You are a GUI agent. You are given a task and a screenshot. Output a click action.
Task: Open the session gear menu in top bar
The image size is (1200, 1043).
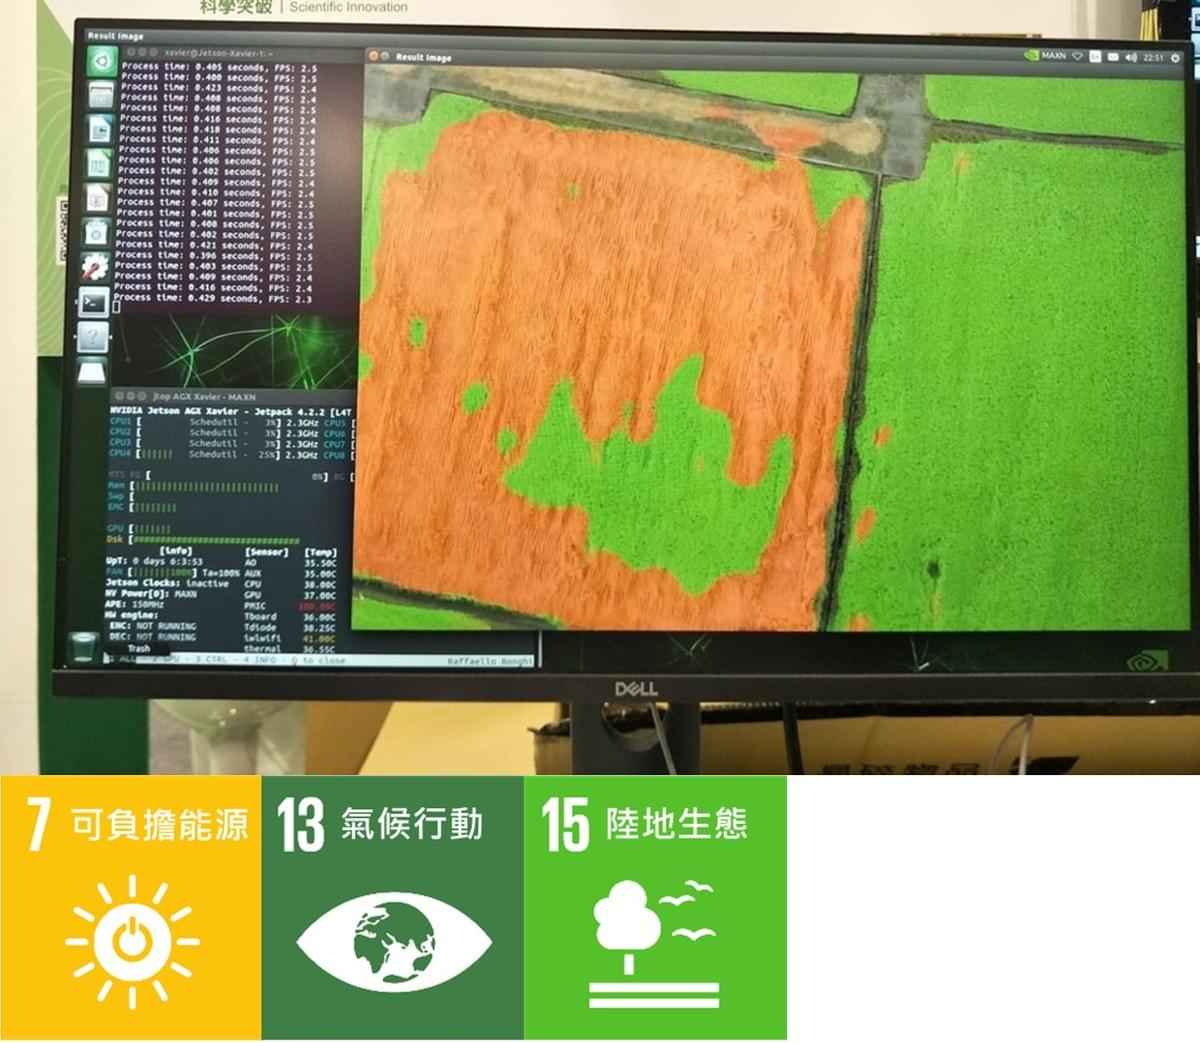click(1175, 59)
